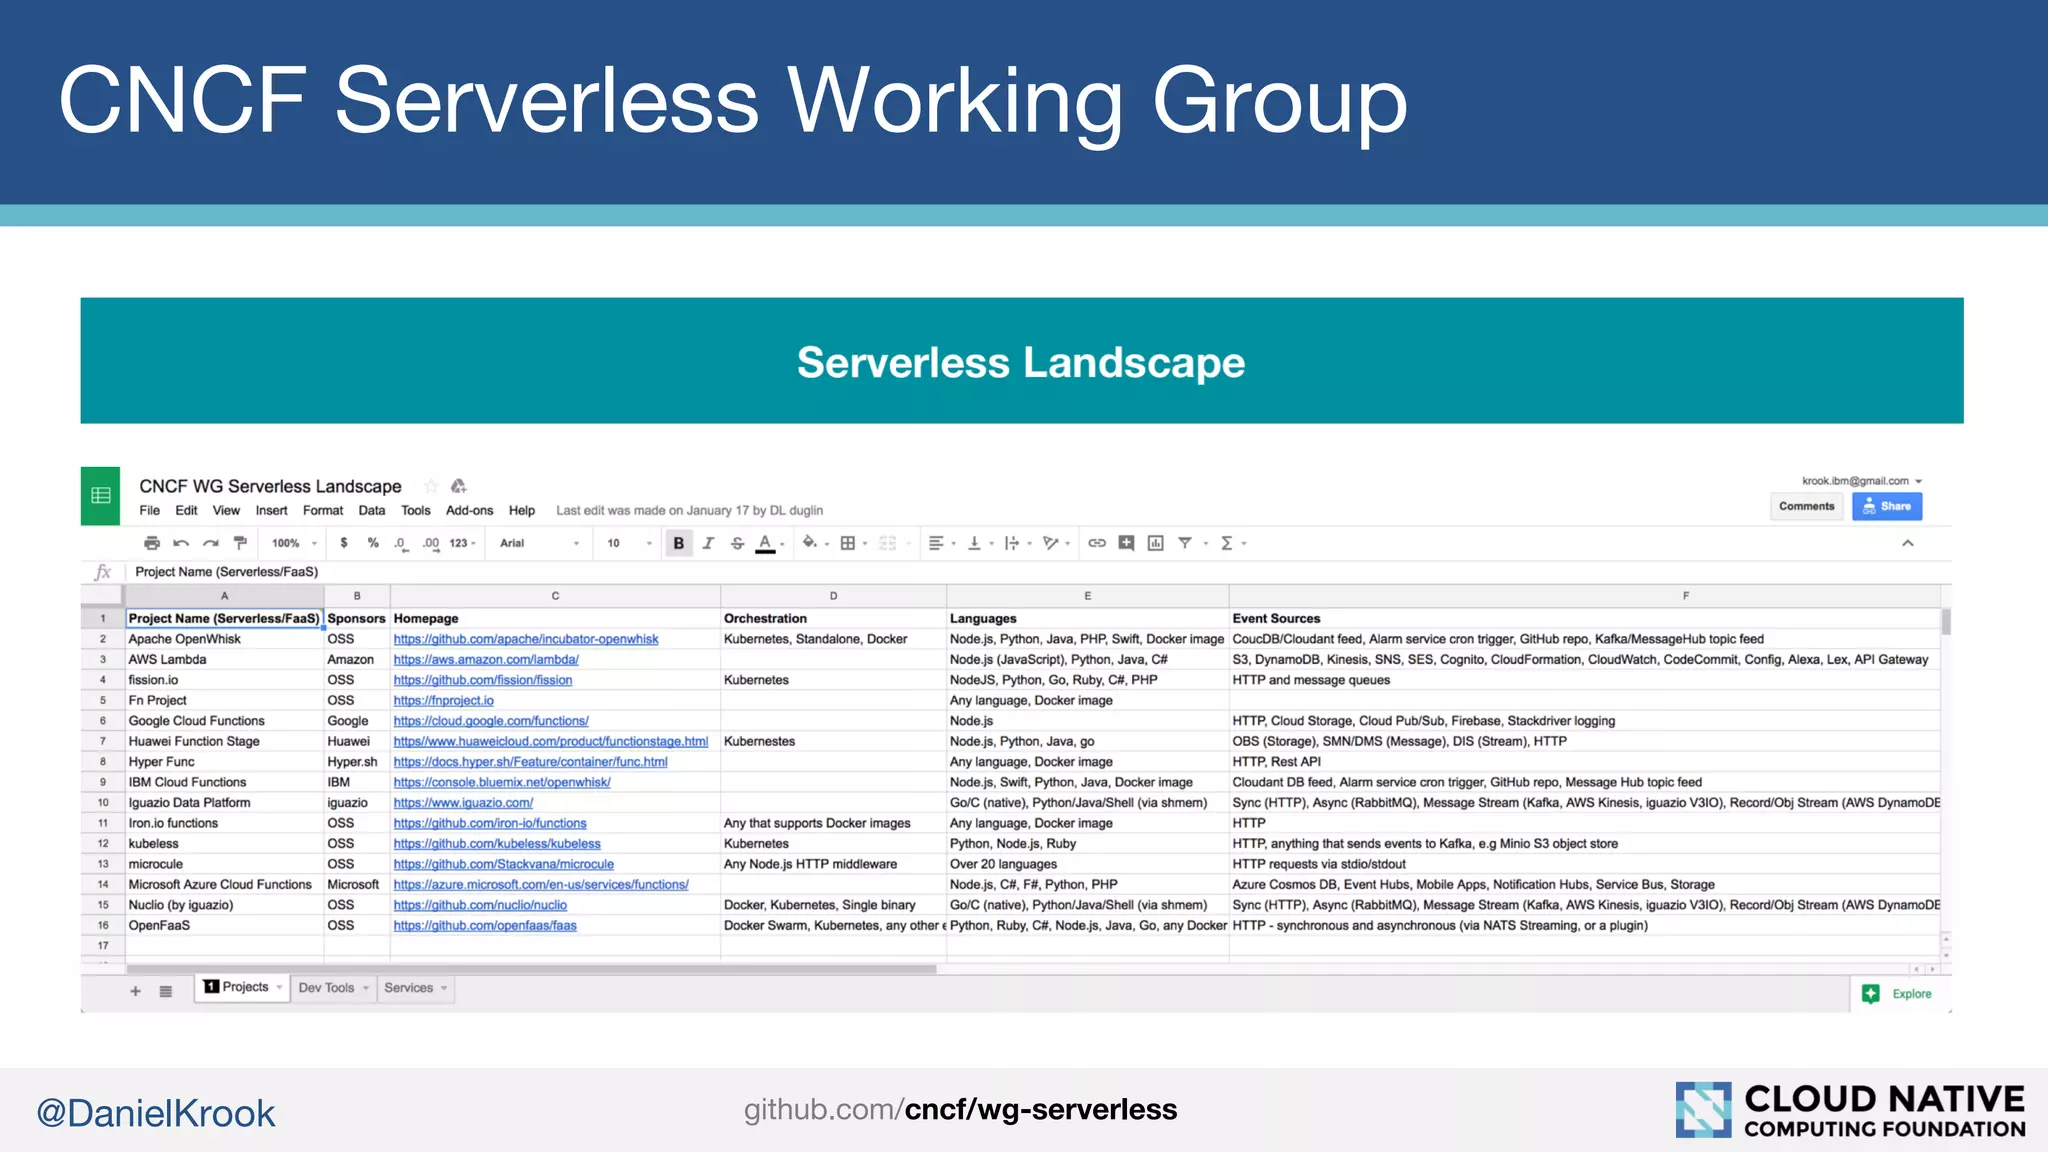Screen dimensions: 2048x1152
Task: Open the vertical align options
Action: pyautogui.click(x=980, y=543)
